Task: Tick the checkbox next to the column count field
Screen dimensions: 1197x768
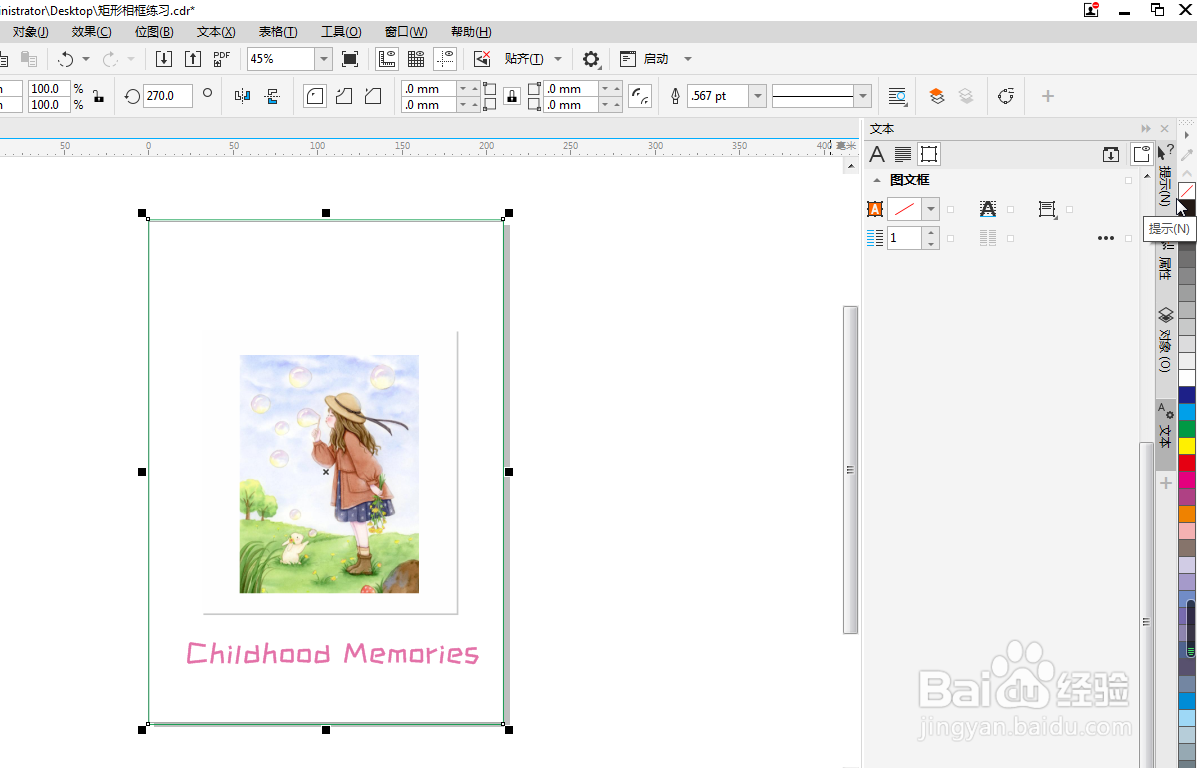Action: tap(950, 238)
